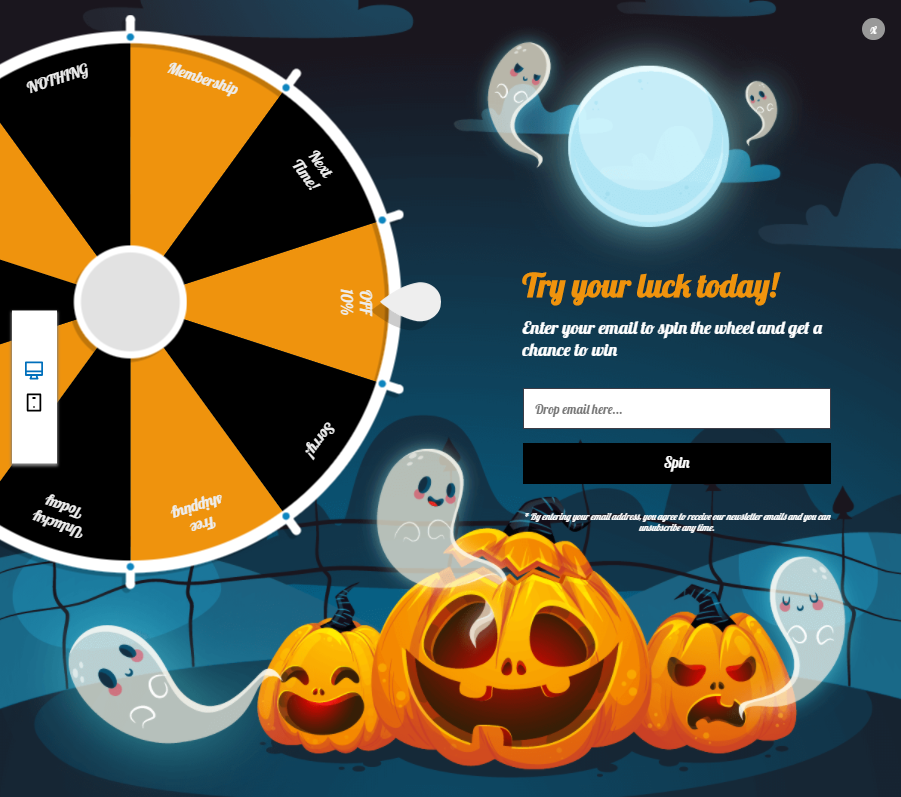Screen dimensions: 901x797
Task: Click the gray center hub of the wheel
Action: pos(130,302)
